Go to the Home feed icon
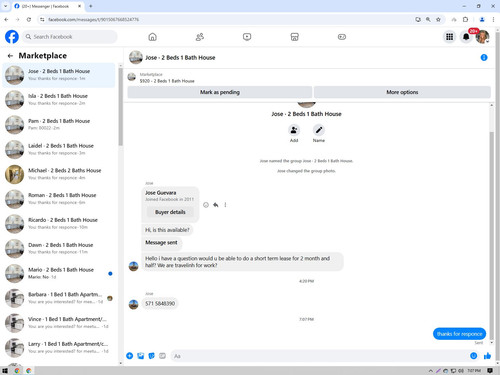The width and height of the screenshot is (500, 375). [x=152, y=37]
